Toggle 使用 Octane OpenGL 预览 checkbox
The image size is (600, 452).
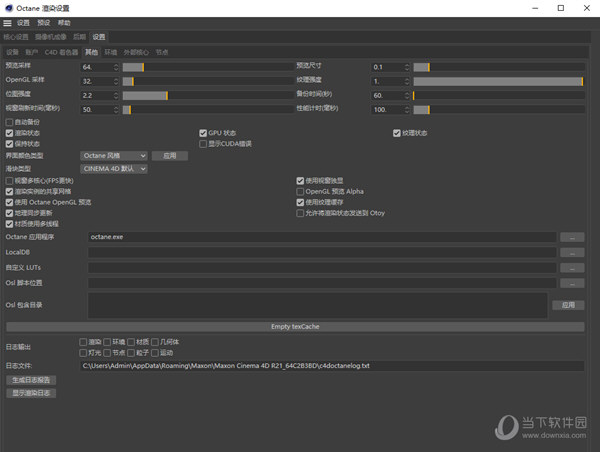click(x=10, y=202)
